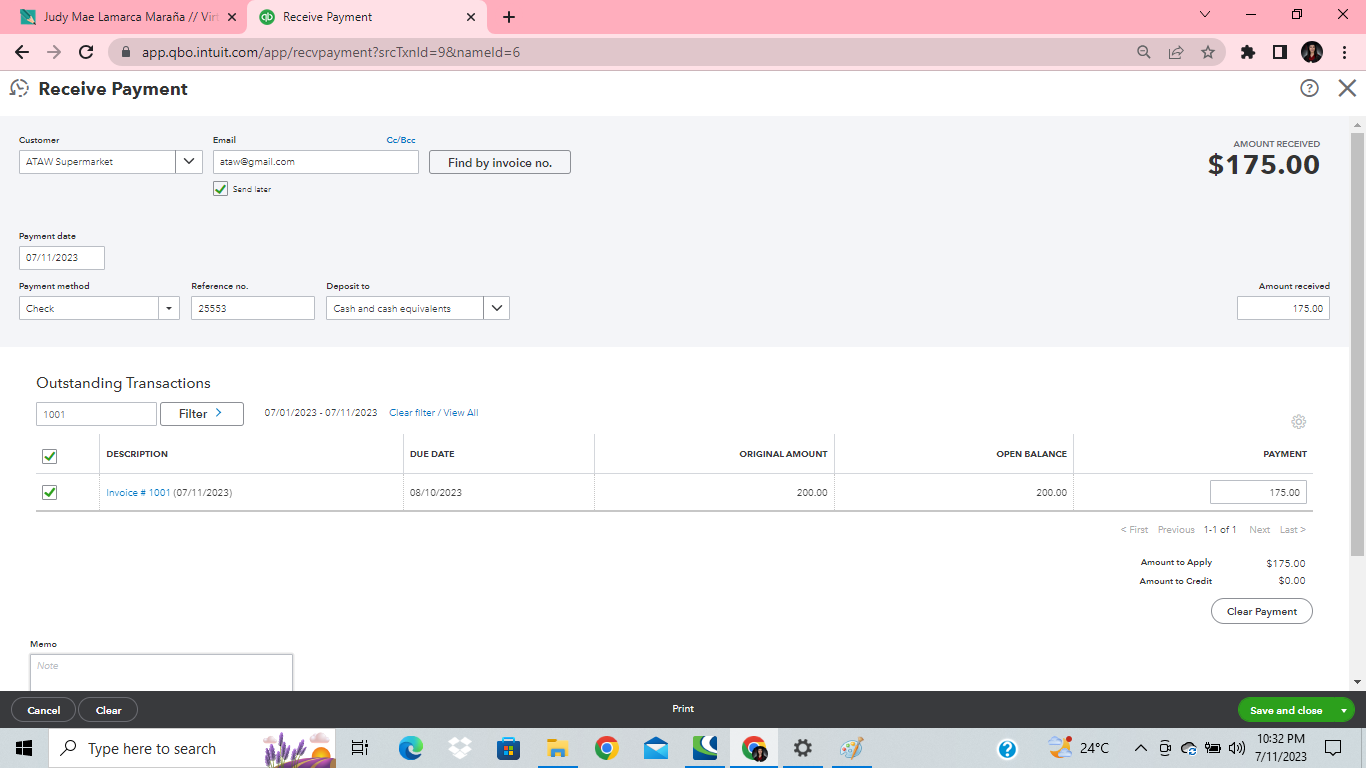This screenshot has height=768, width=1366.
Task: Open the blue Get Help icon in taskbar
Action: [1008, 748]
